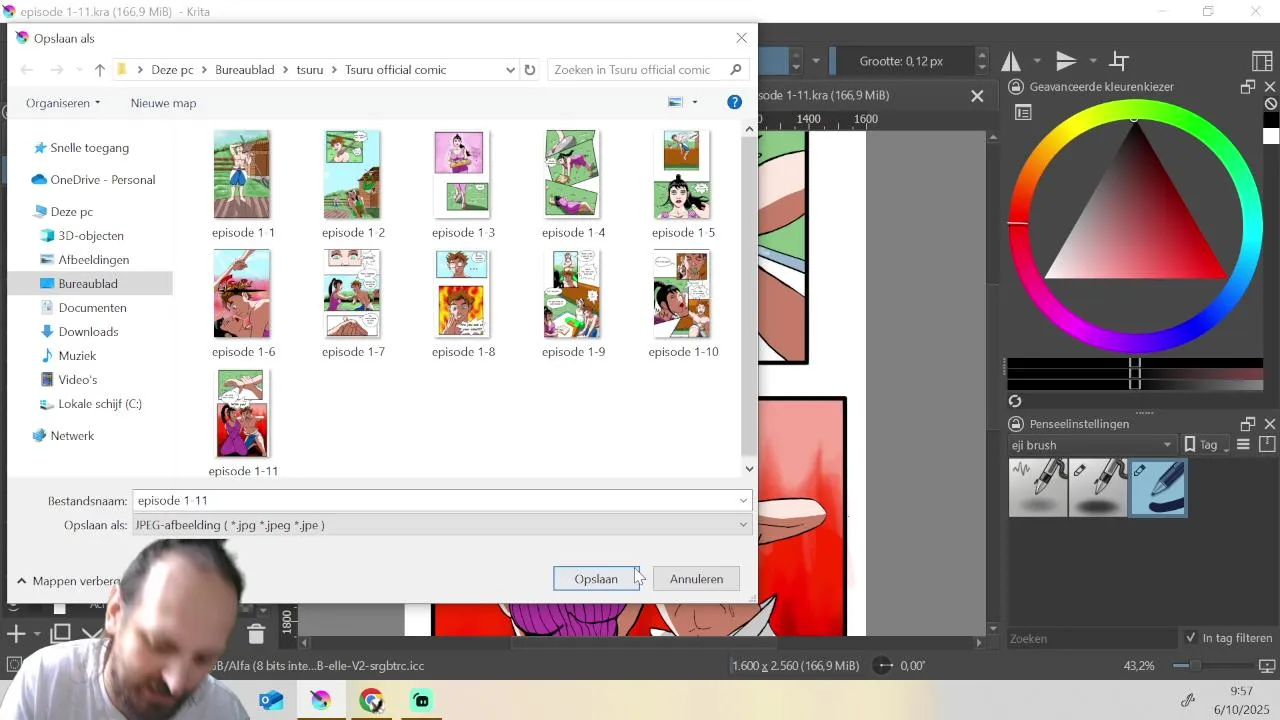Select Netwerk in navigation pane
Viewport: 1280px width, 720px height.
point(72,436)
